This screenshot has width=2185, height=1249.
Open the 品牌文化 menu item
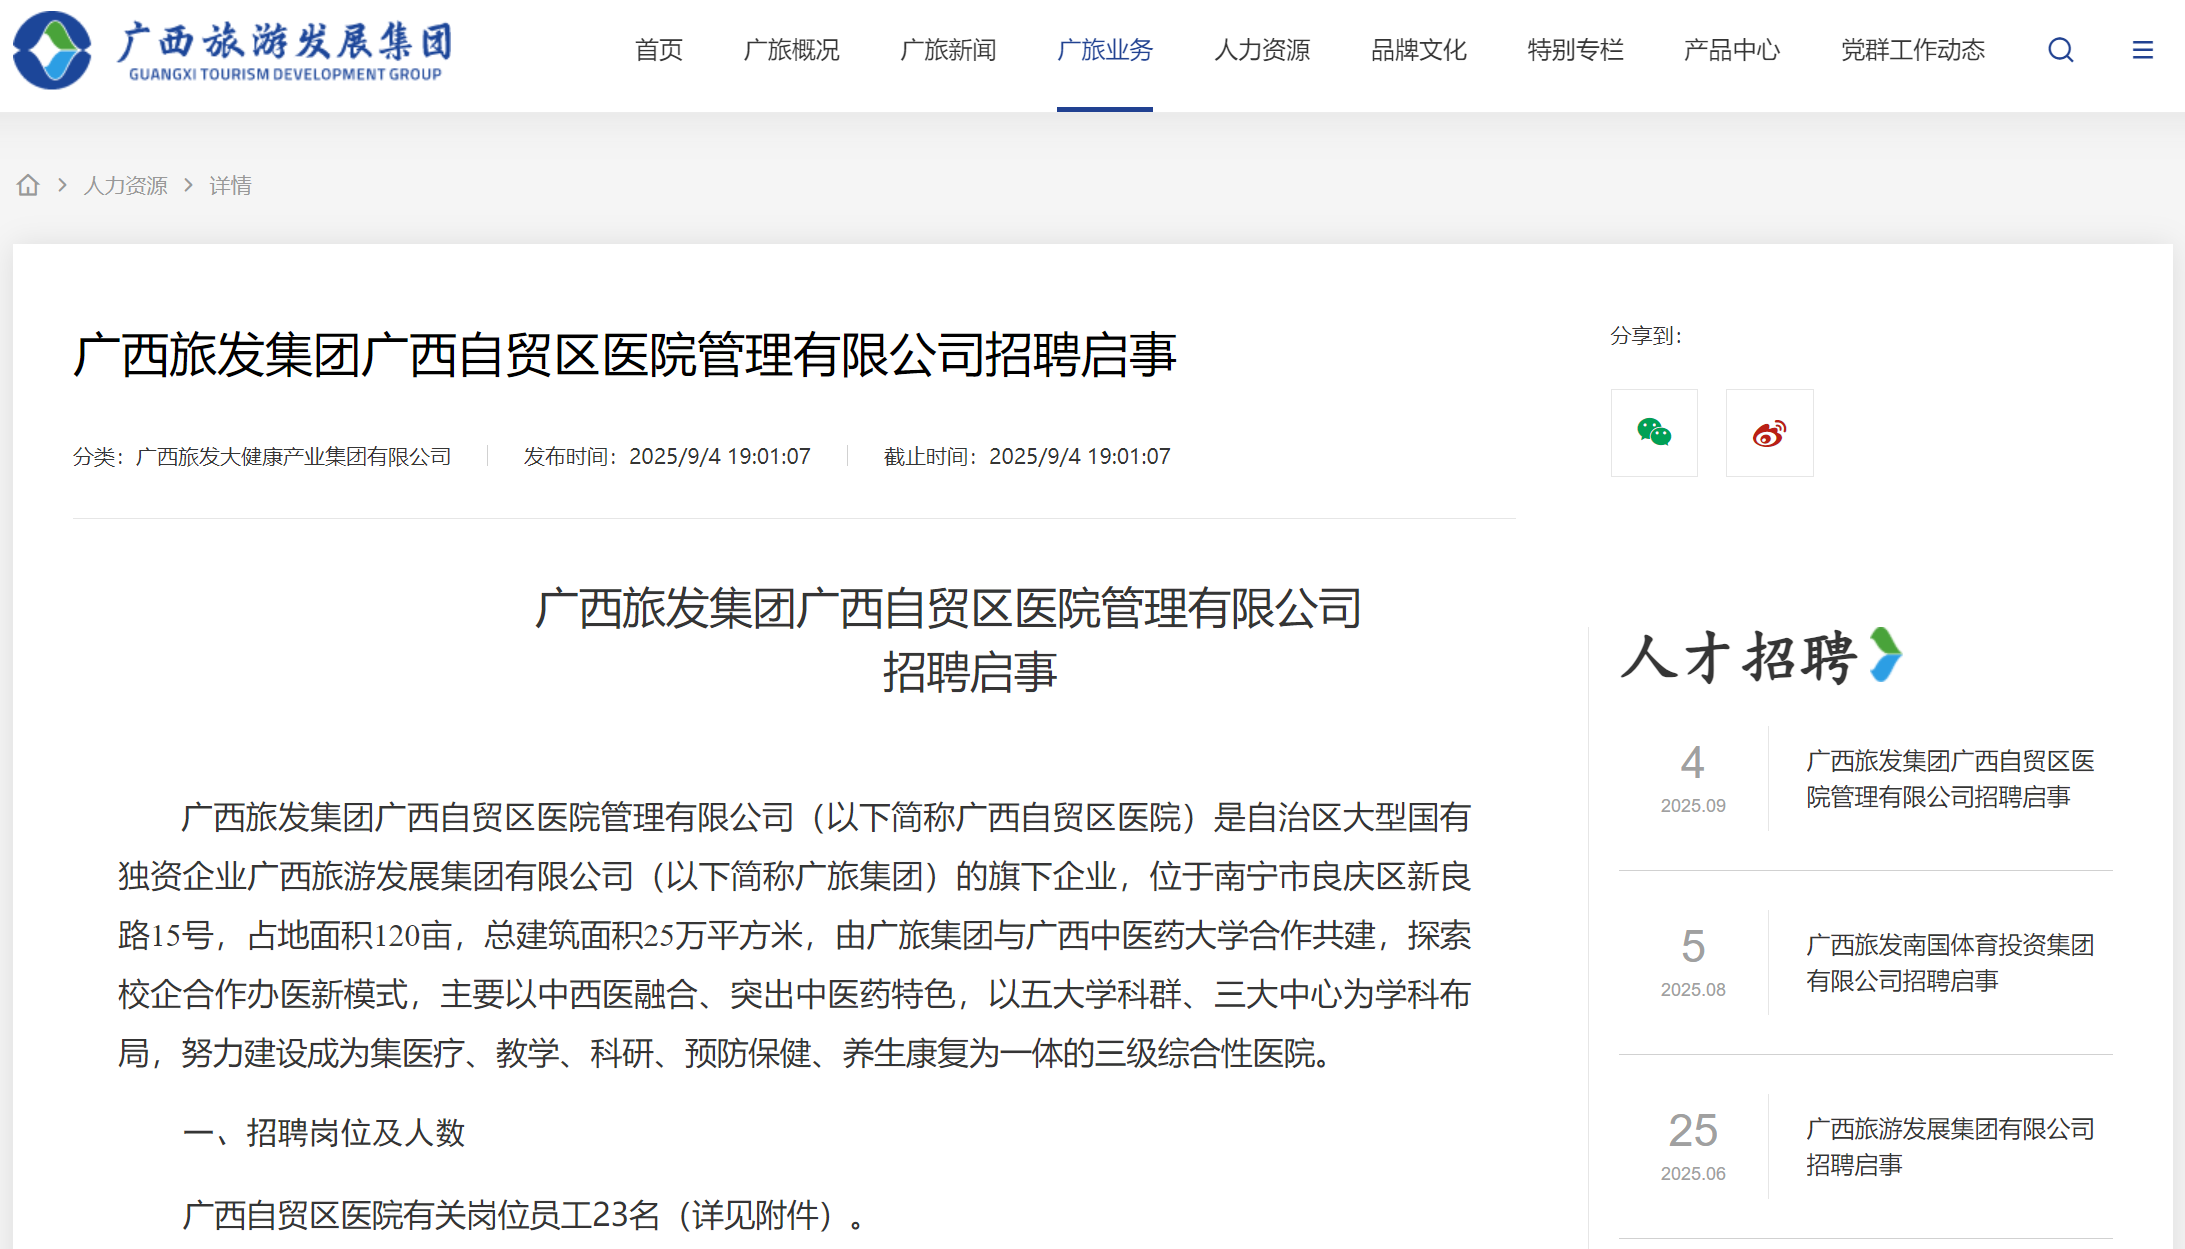1418,50
